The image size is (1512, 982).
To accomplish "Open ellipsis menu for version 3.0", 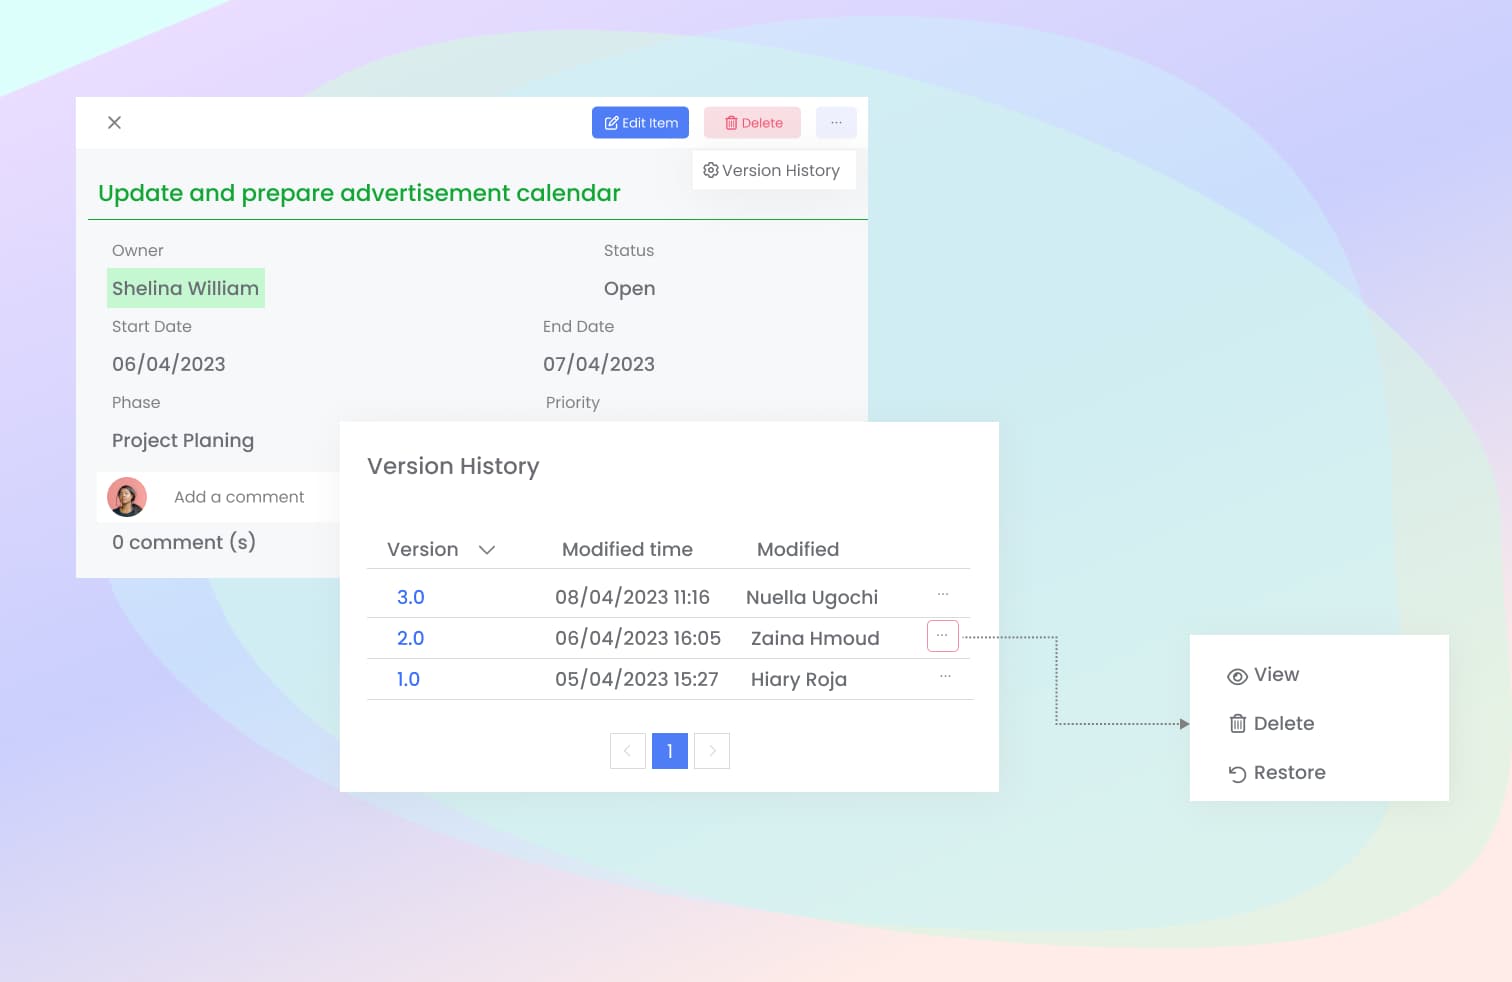I will coord(943,595).
